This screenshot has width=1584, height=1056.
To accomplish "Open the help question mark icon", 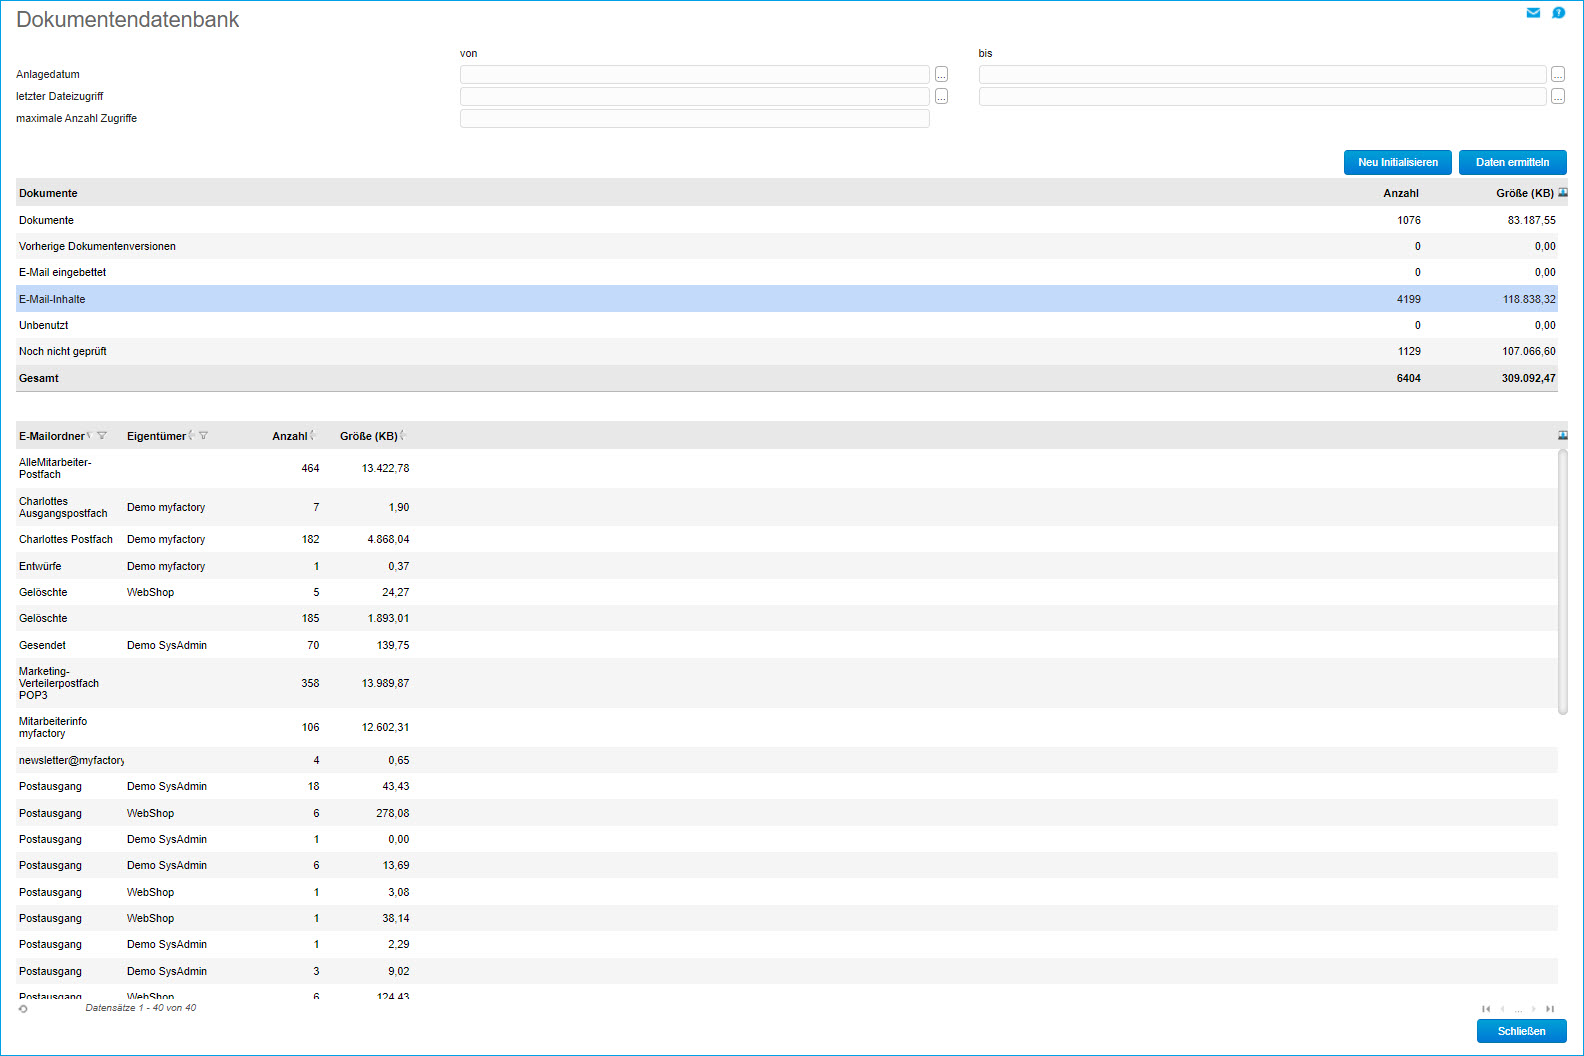I will point(1558,13).
